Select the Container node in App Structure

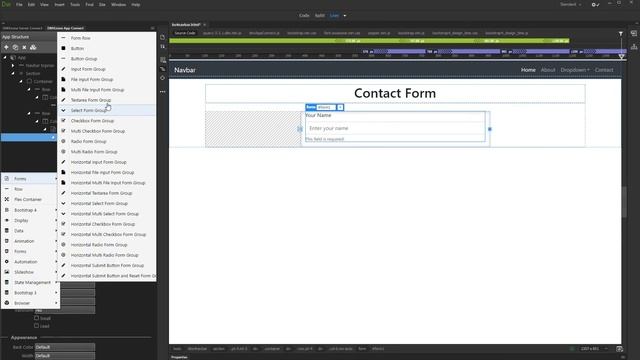(43, 81)
